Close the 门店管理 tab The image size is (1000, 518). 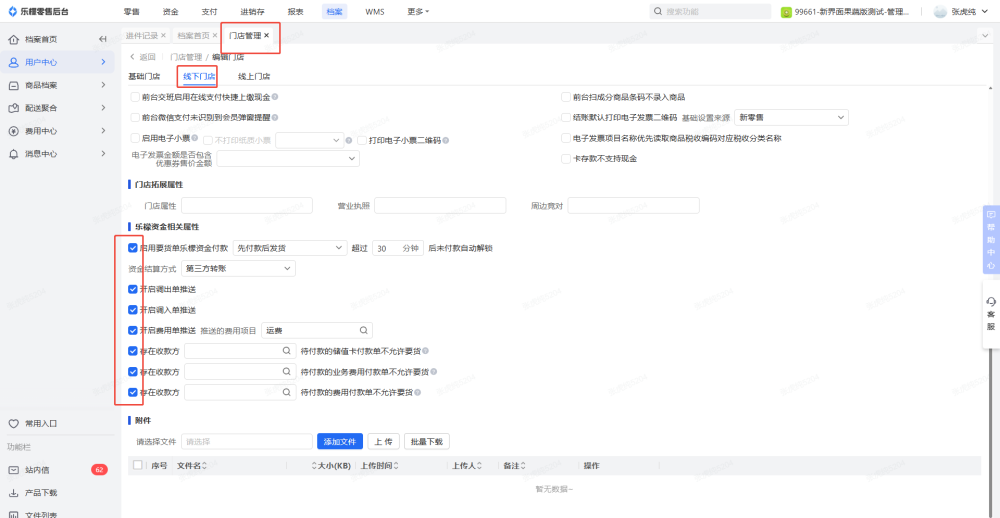(267, 36)
